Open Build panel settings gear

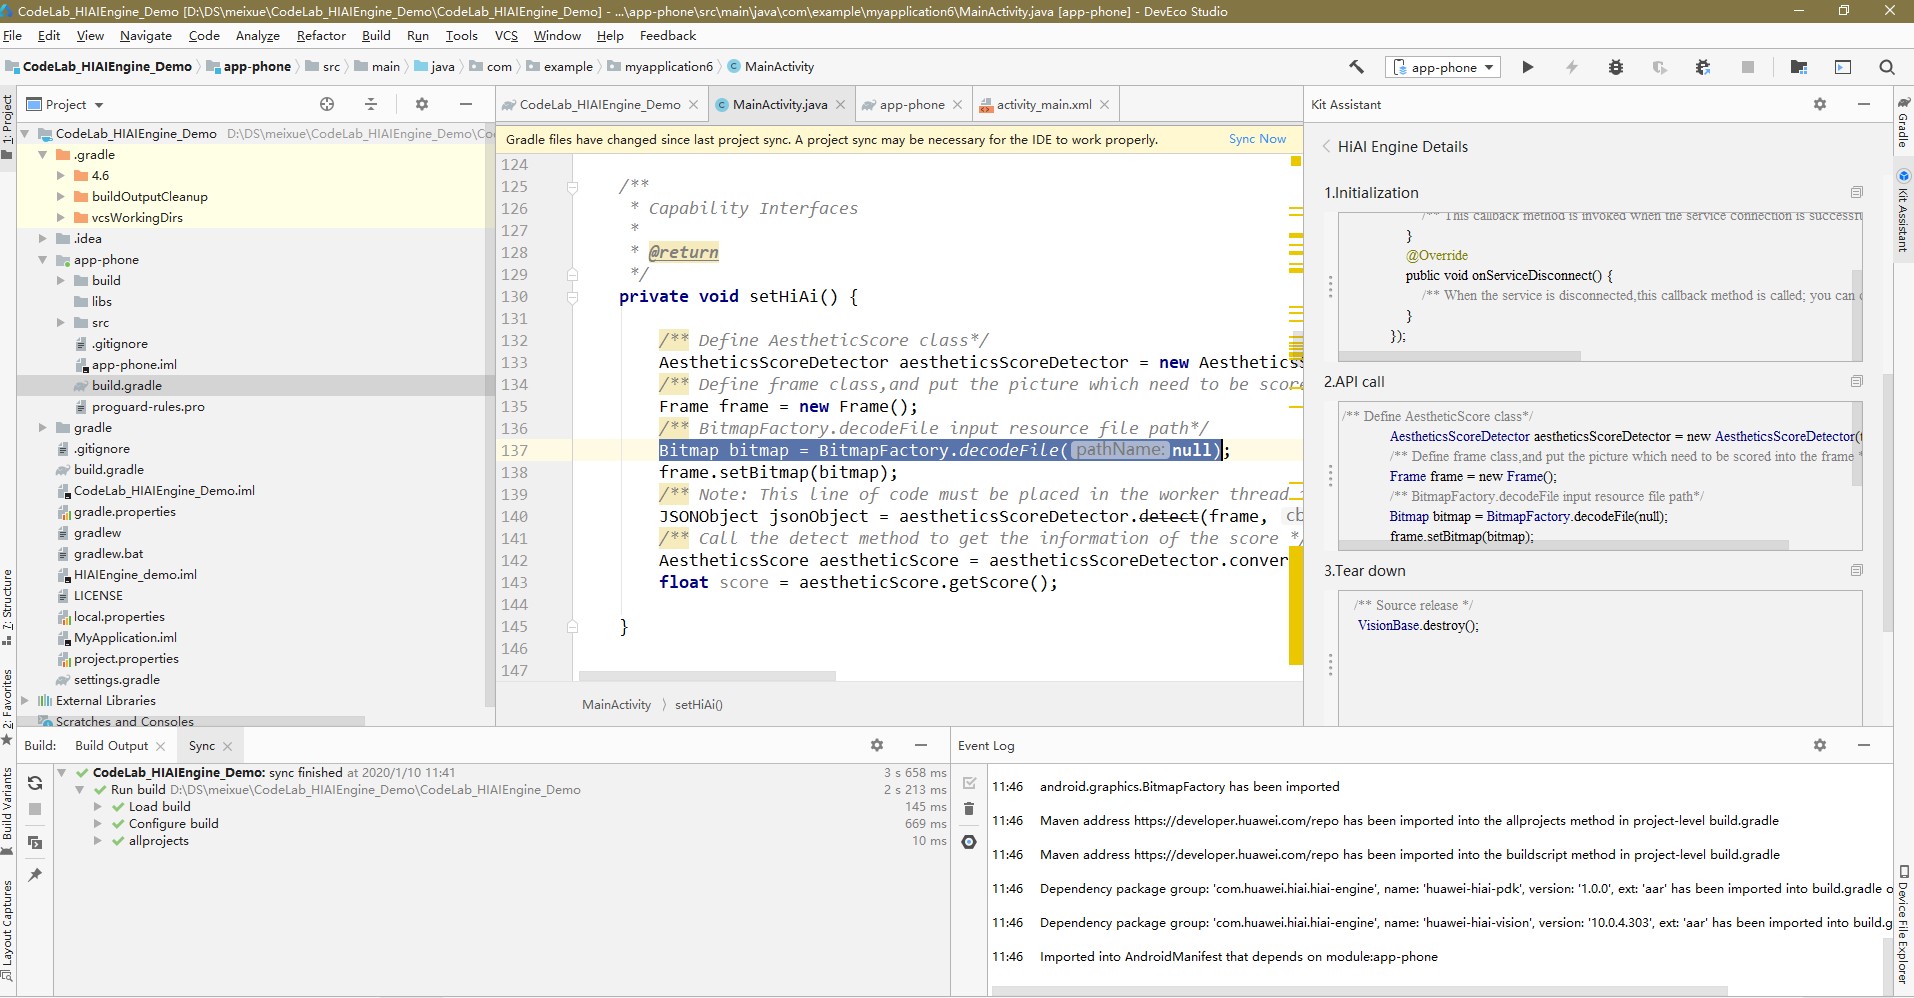tap(877, 745)
